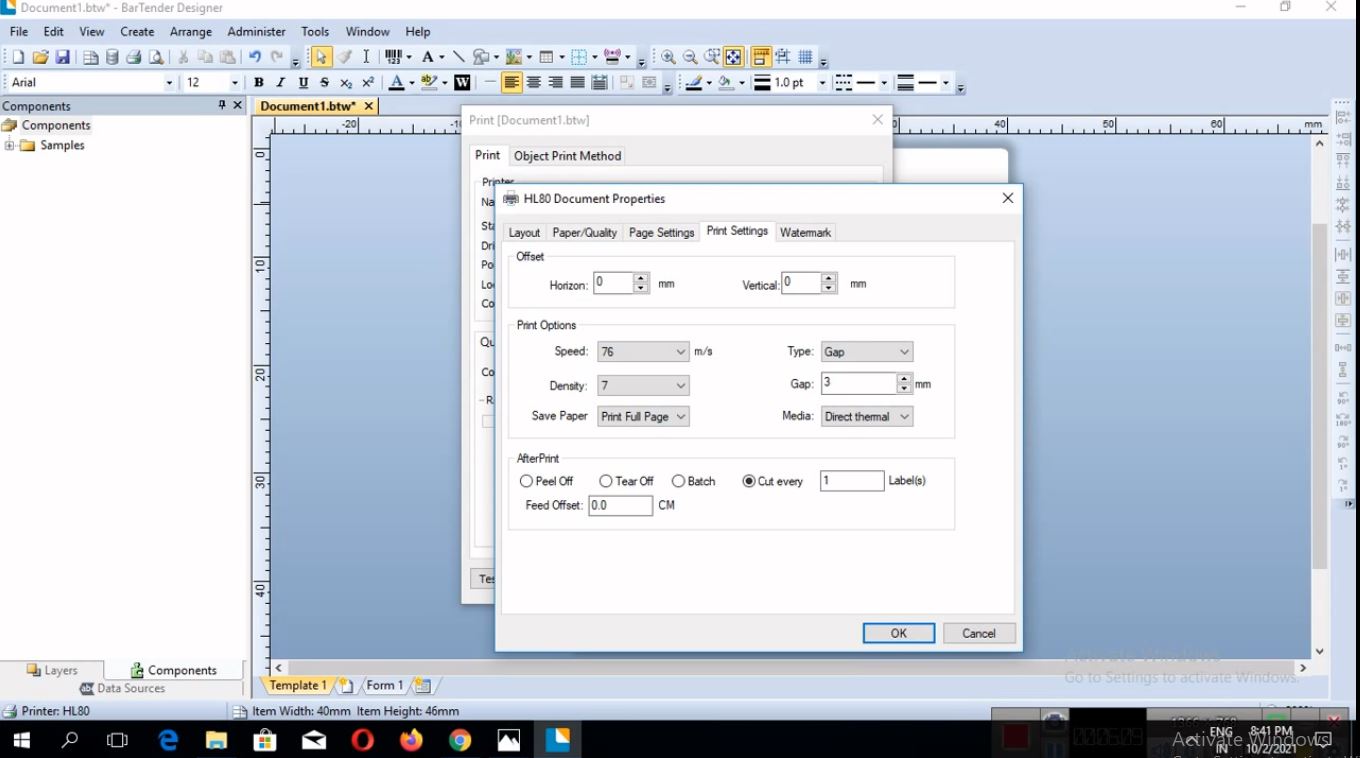1360x758 pixels.
Task: Open the Administer menu
Action: click(256, 31)
